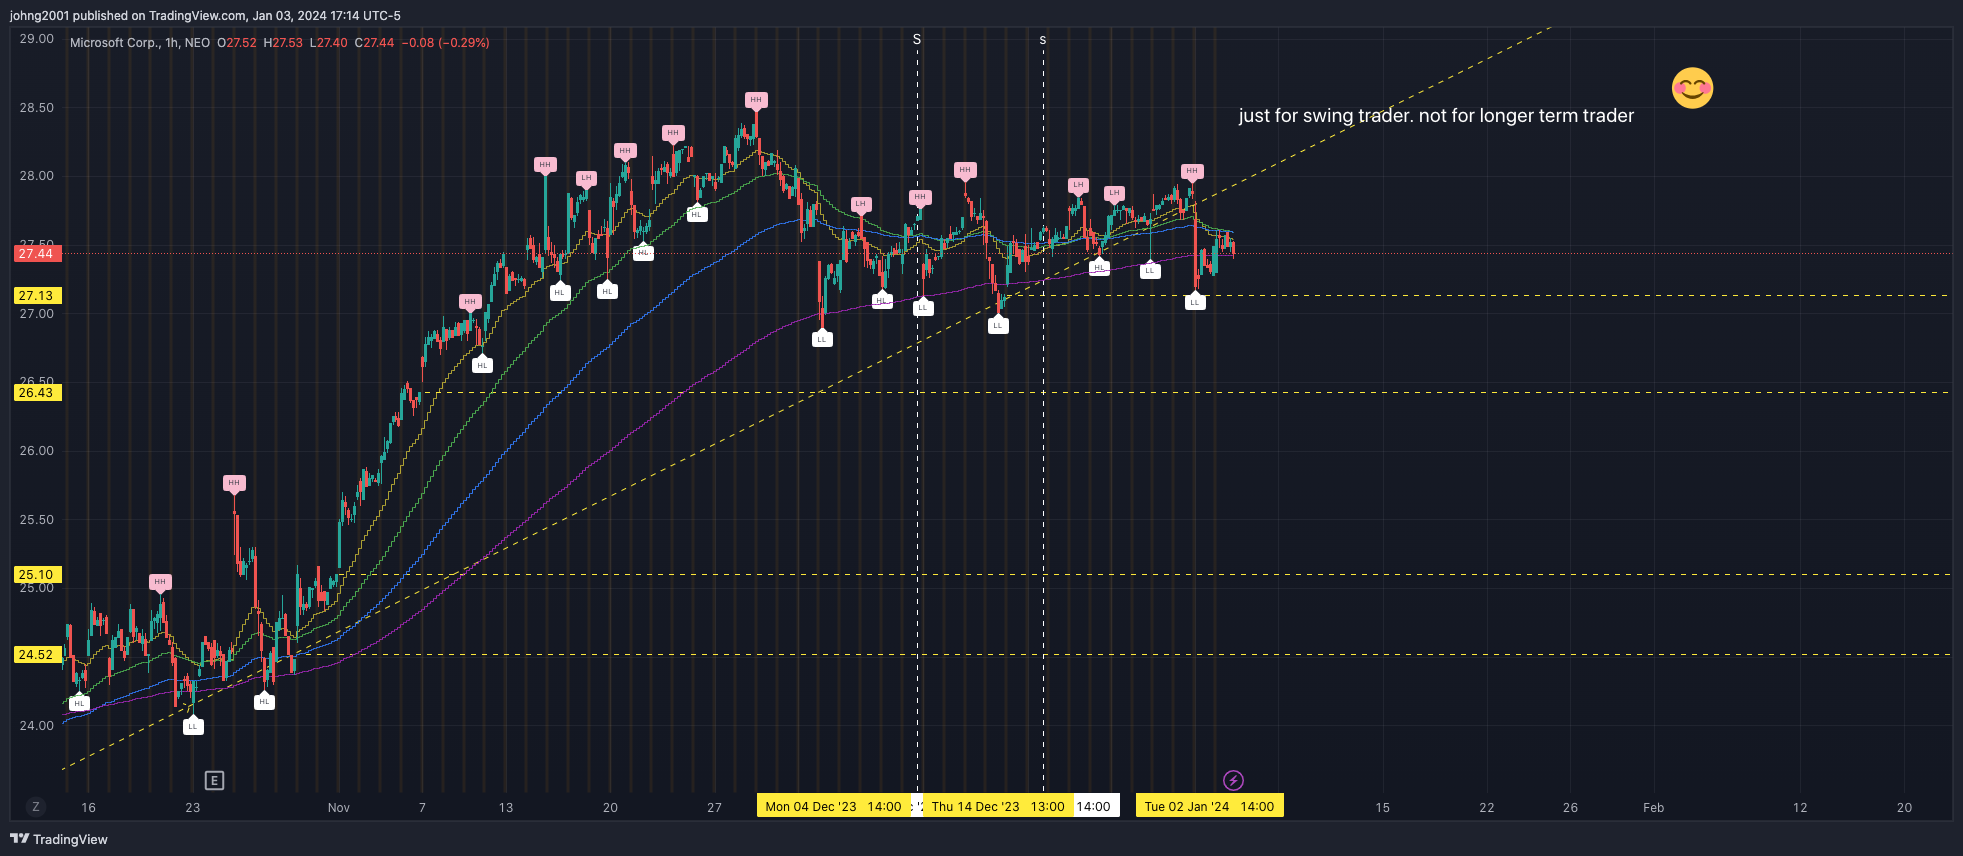Click the yellow 26.43 price level label
This screenshot has height=856, width=1963.
(38, 393)
